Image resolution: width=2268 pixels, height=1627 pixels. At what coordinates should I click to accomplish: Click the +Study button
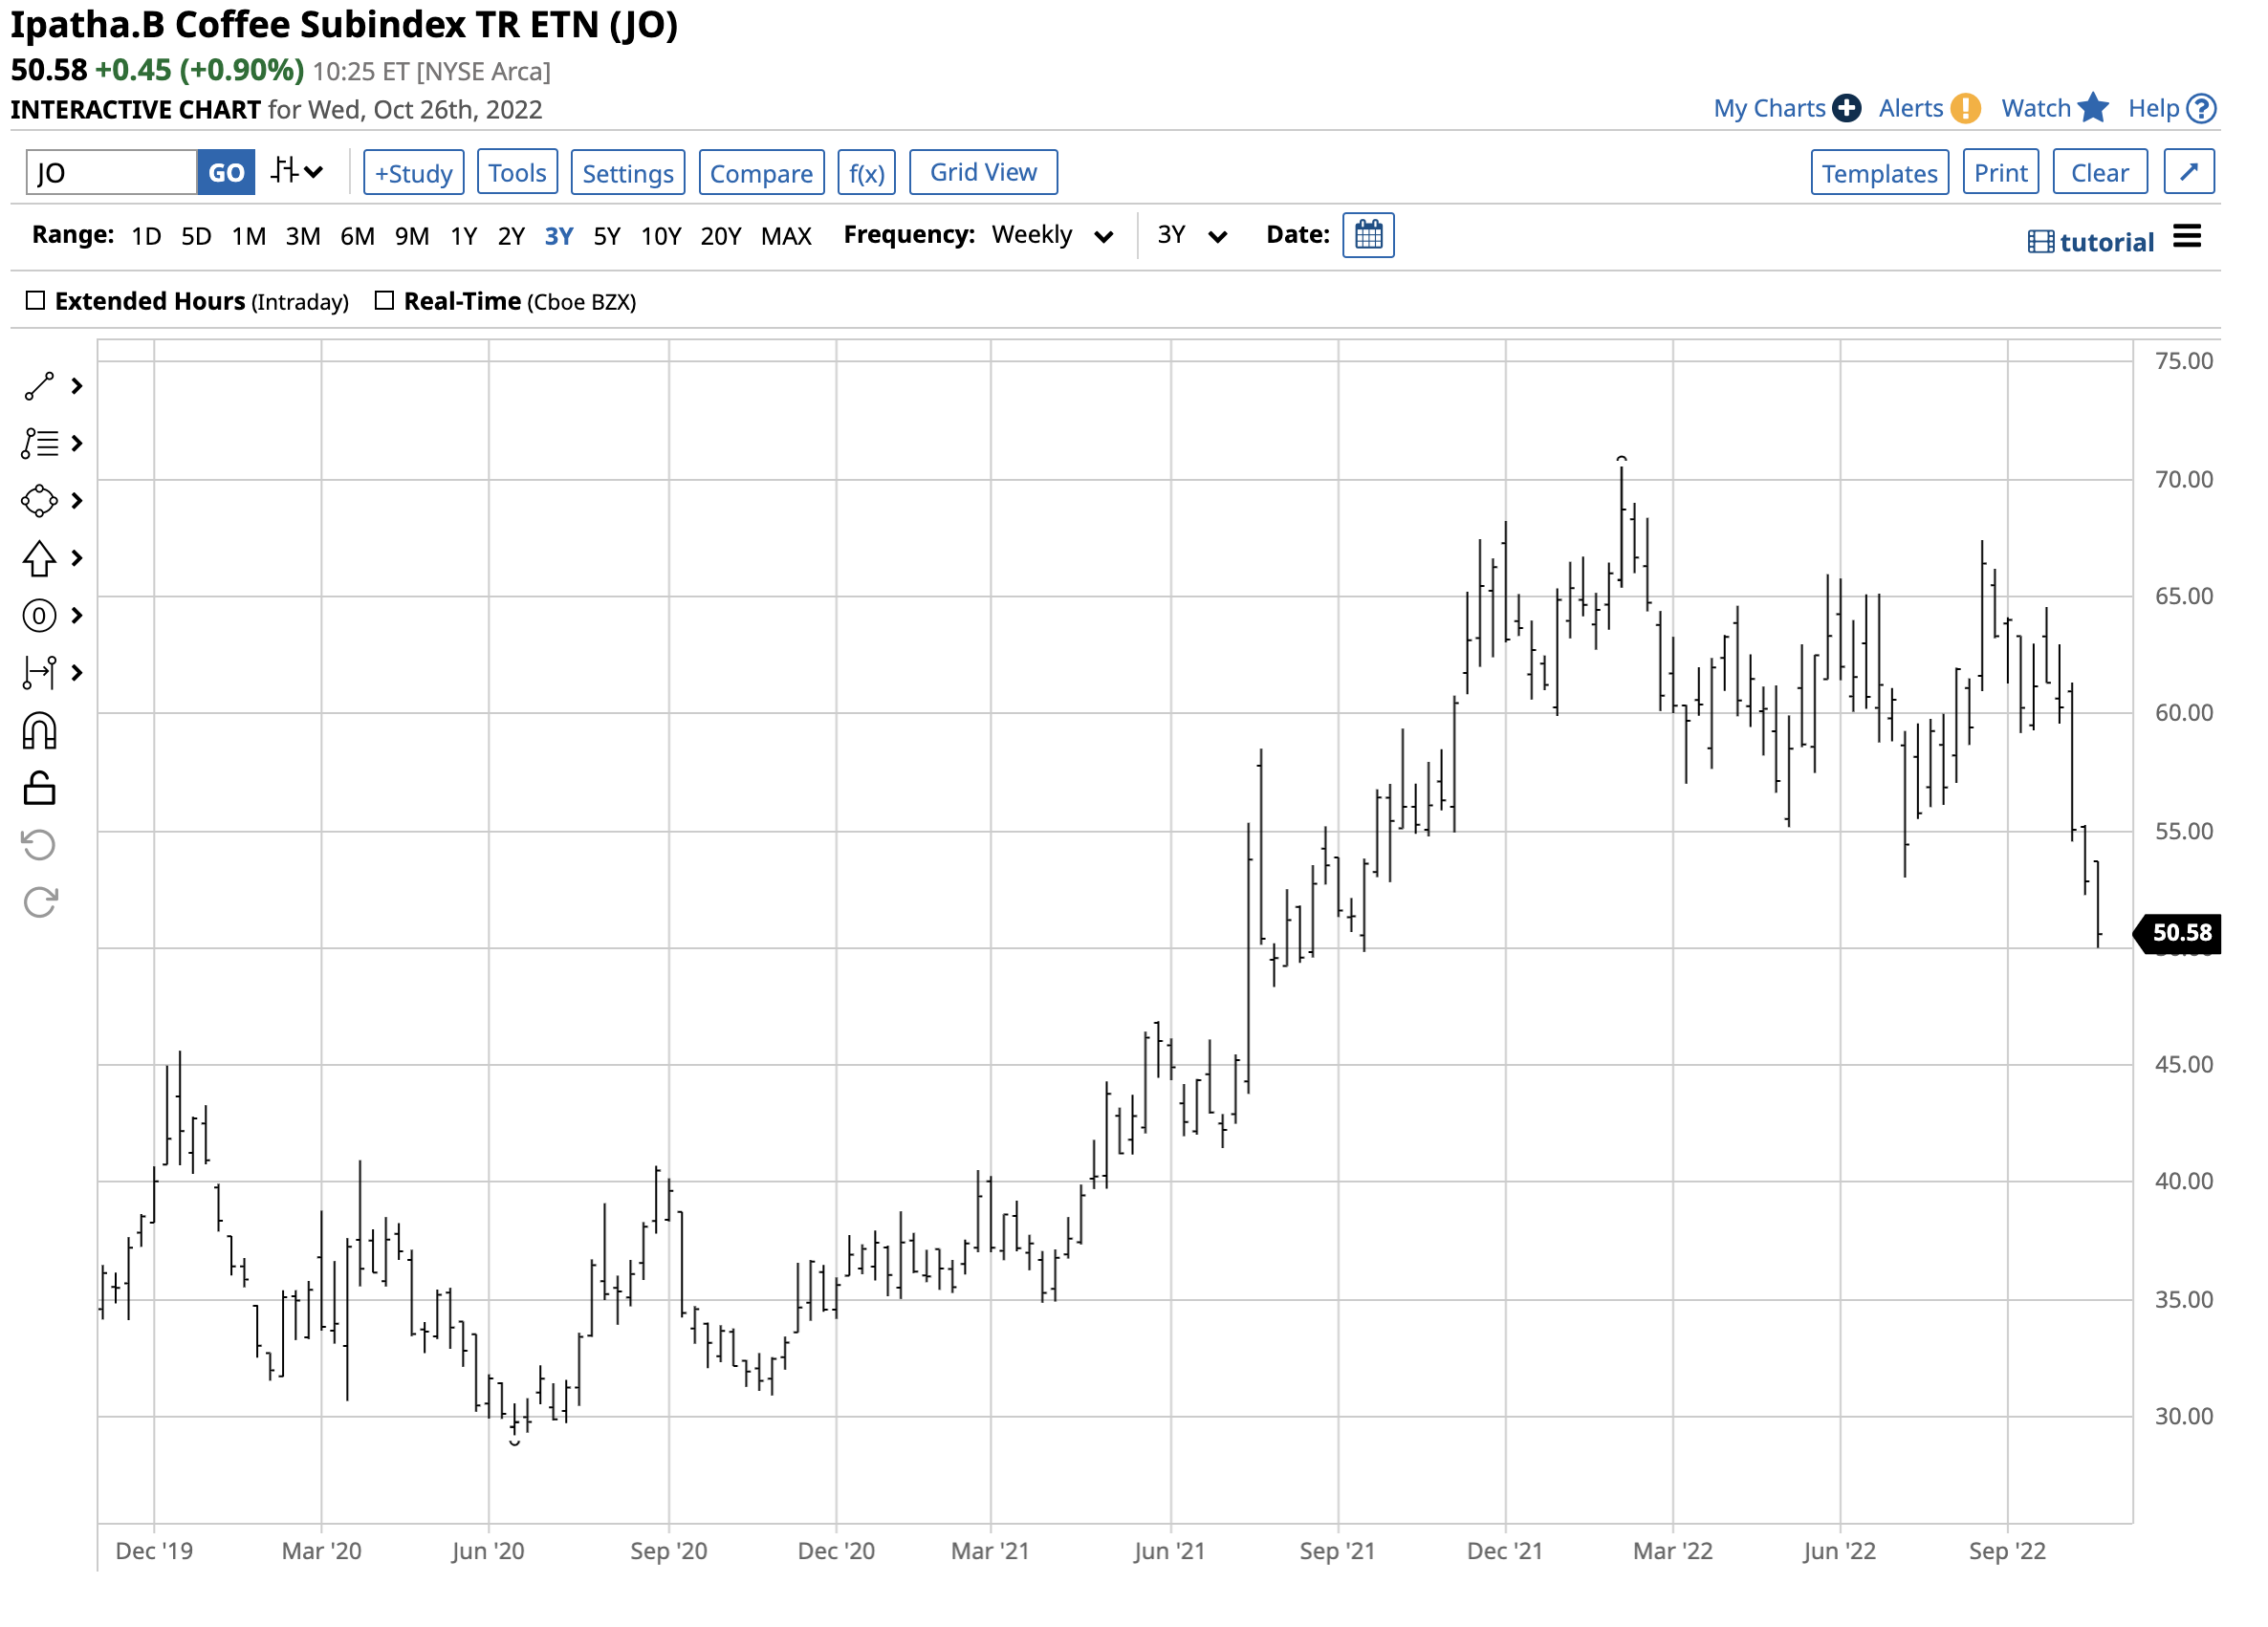[413, 173]
